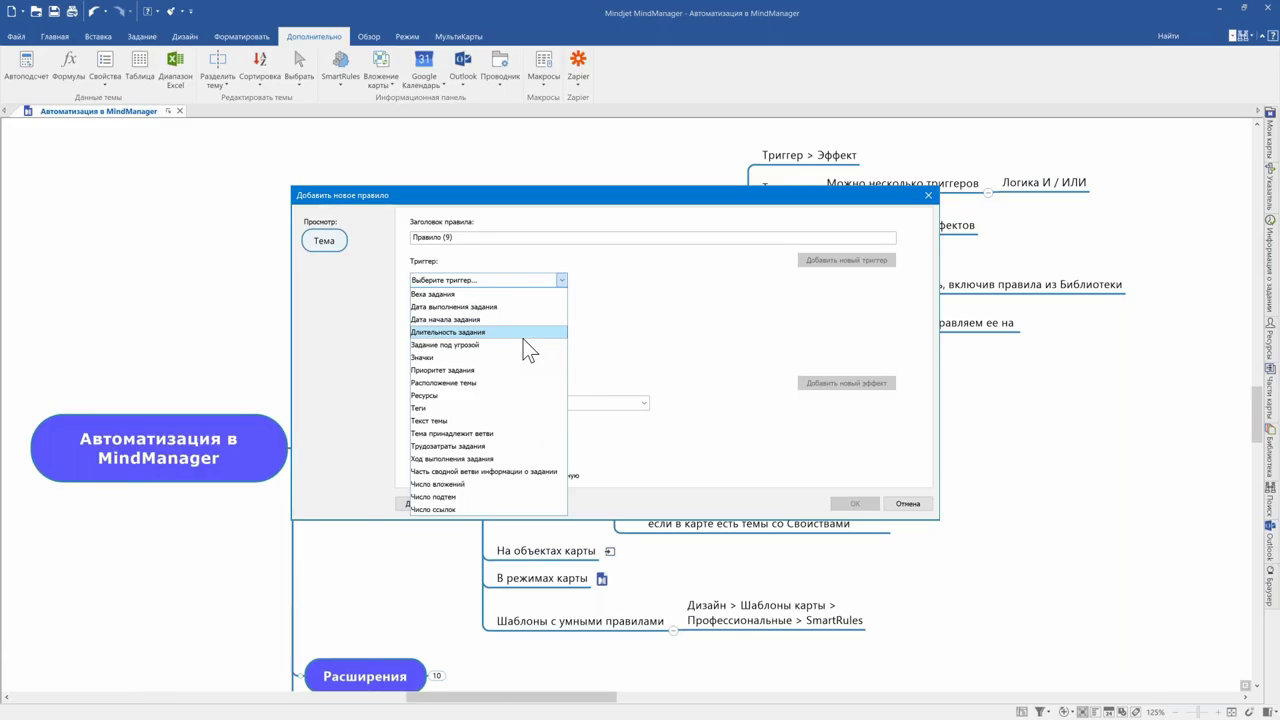Collapse the Шаблоны с умными правилами subtopic expander
1280x720 pixels.
click(673, 630)
